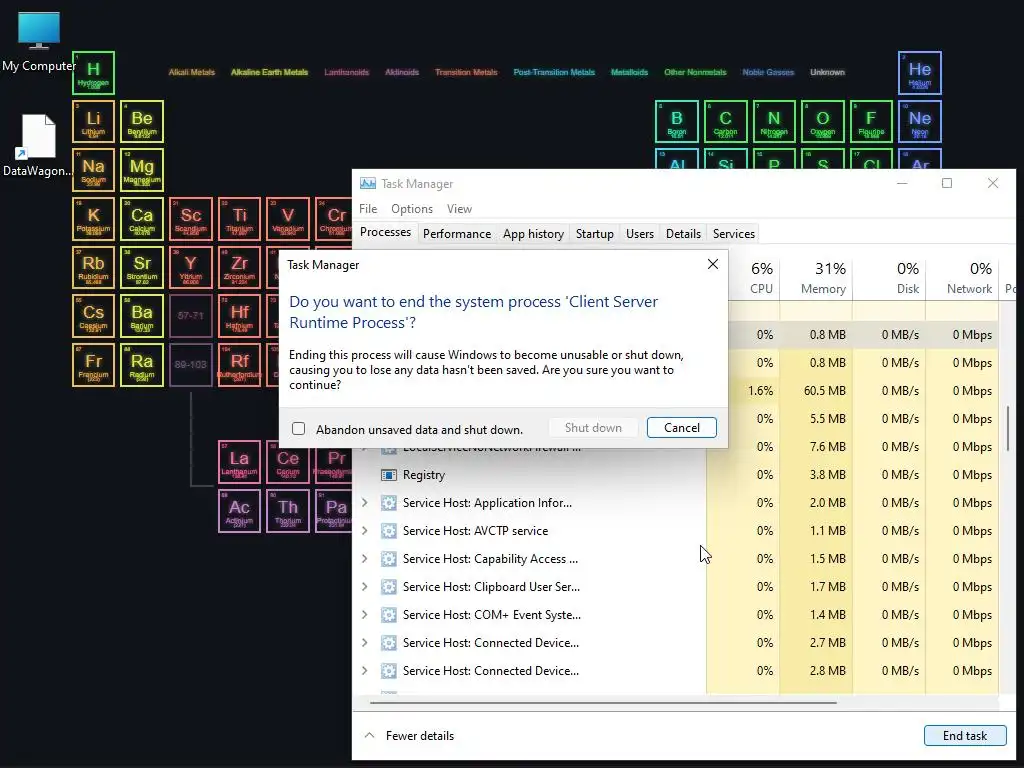Expand Service Host: AVCTP service row
This screenshot has height=768, width=1024.
364,531
